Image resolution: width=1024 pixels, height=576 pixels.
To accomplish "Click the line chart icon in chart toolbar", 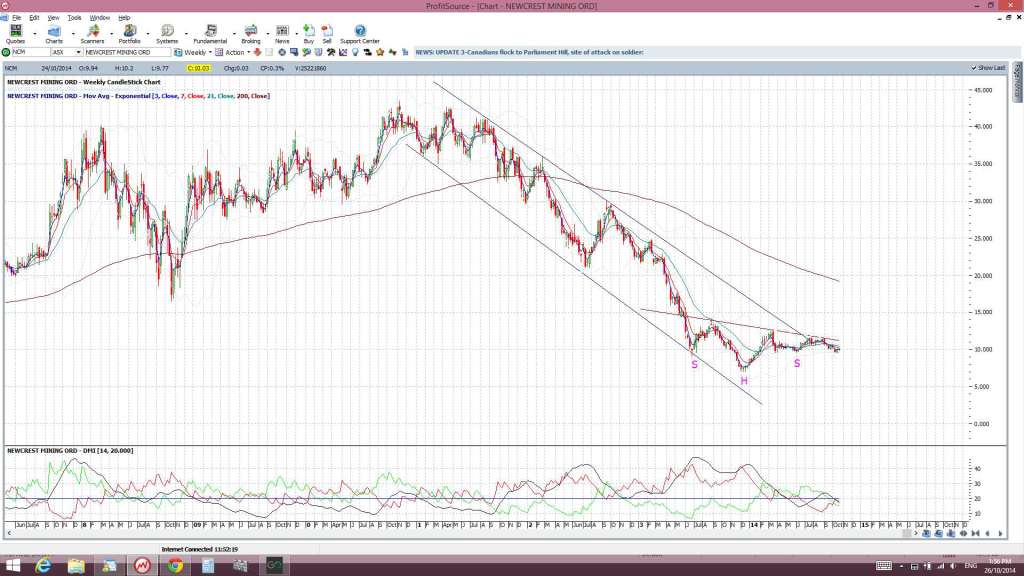I will coord(343,52).
